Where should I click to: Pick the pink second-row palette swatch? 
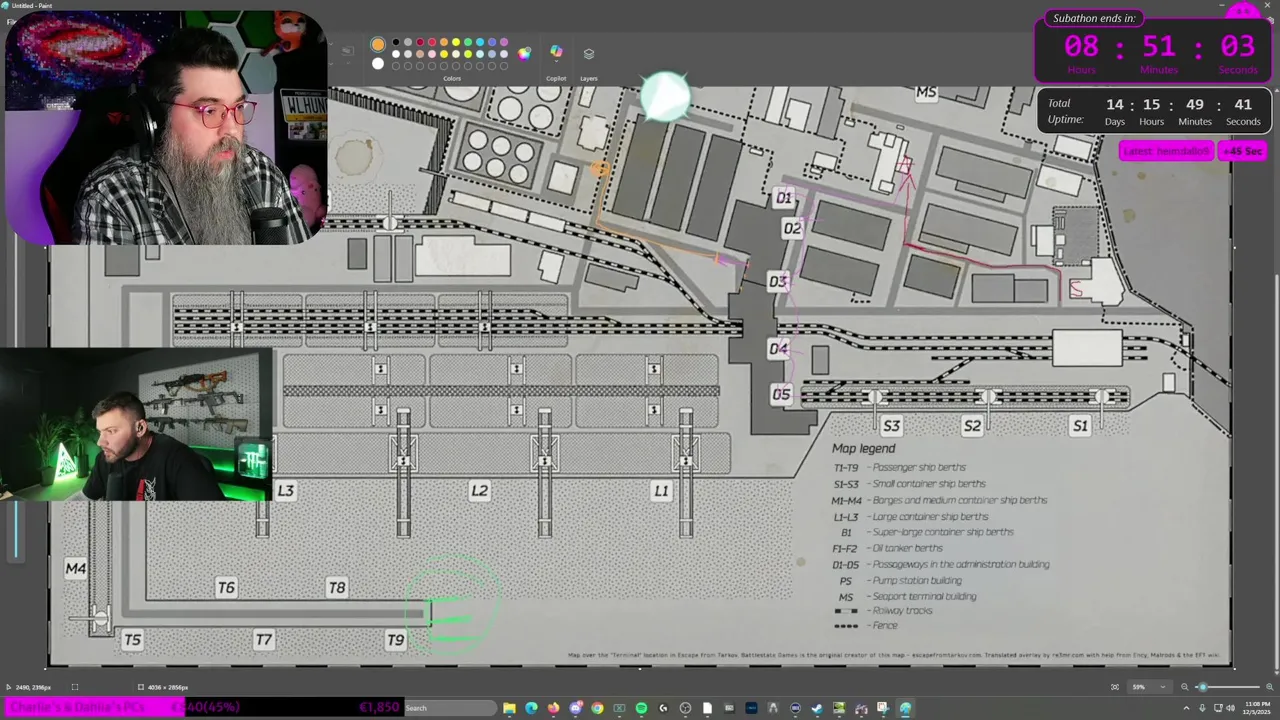pyautogui.click(x=432, y=54)
